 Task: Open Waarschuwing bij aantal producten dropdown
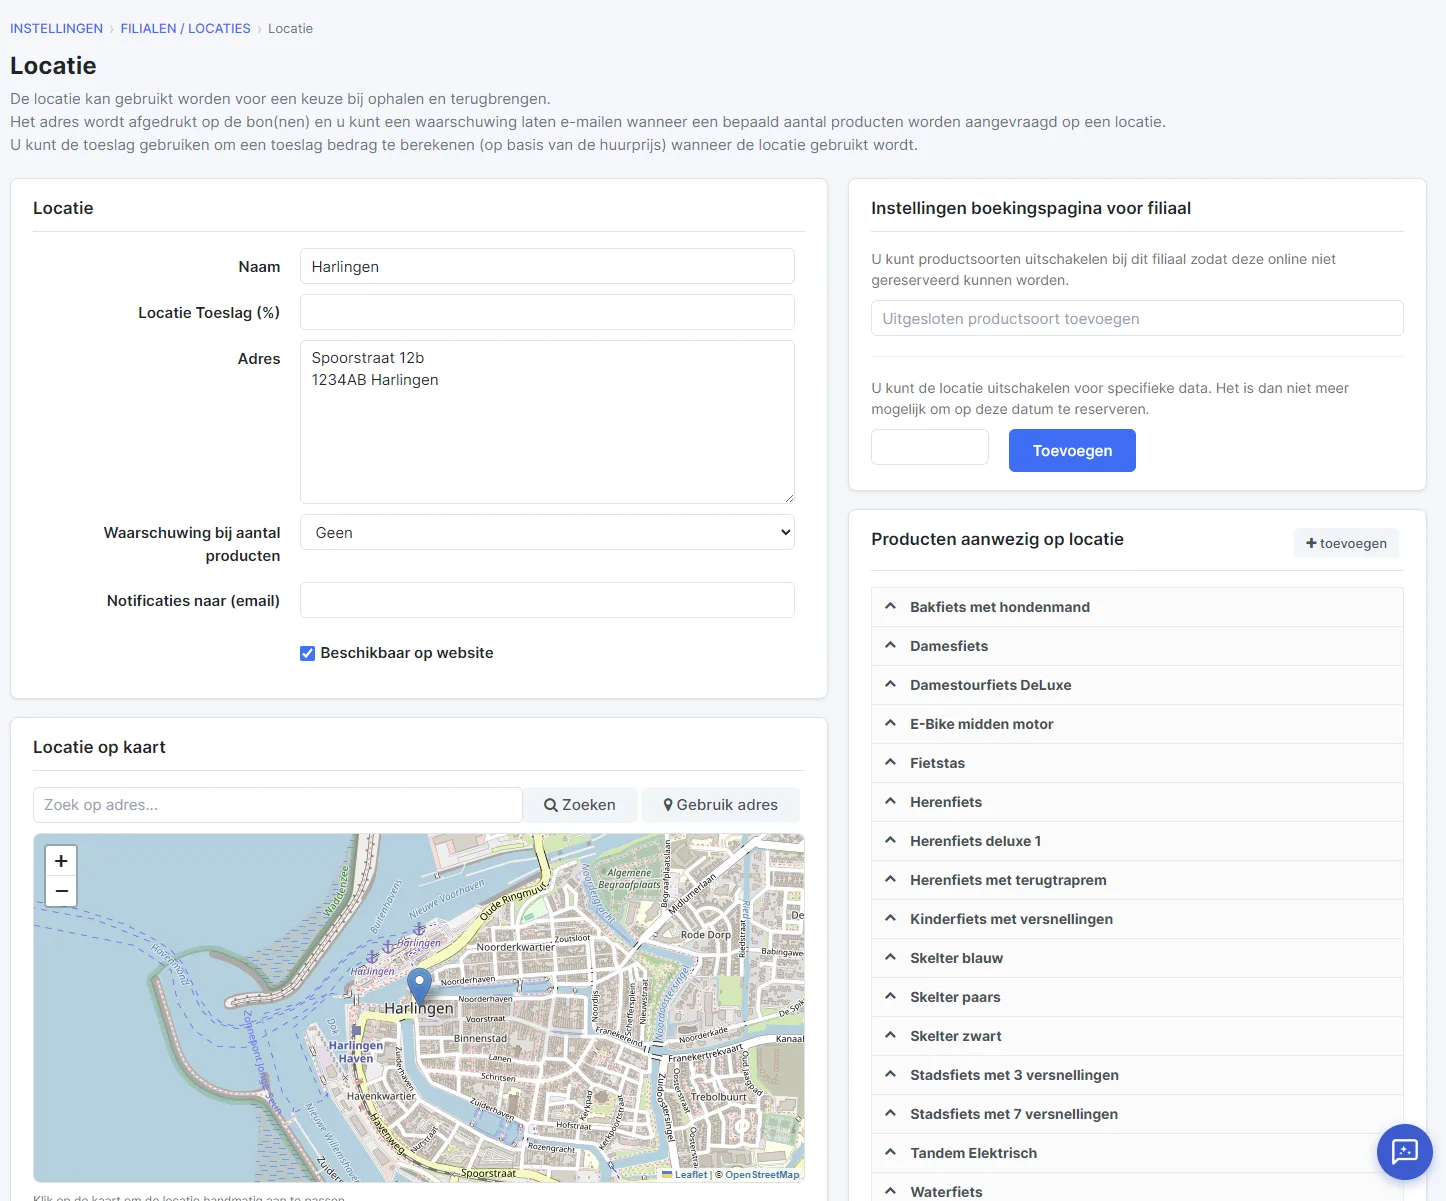[547, 532]
